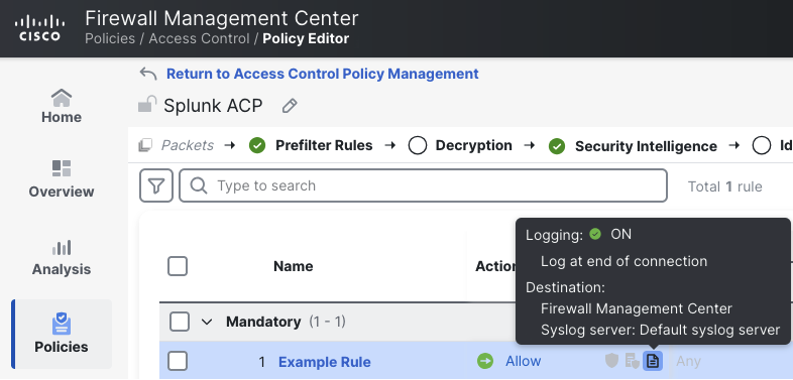The width and height of the screenshot is (793, 380).
Task: Select the Policies sidebar icon
Action: coord(61,324)
